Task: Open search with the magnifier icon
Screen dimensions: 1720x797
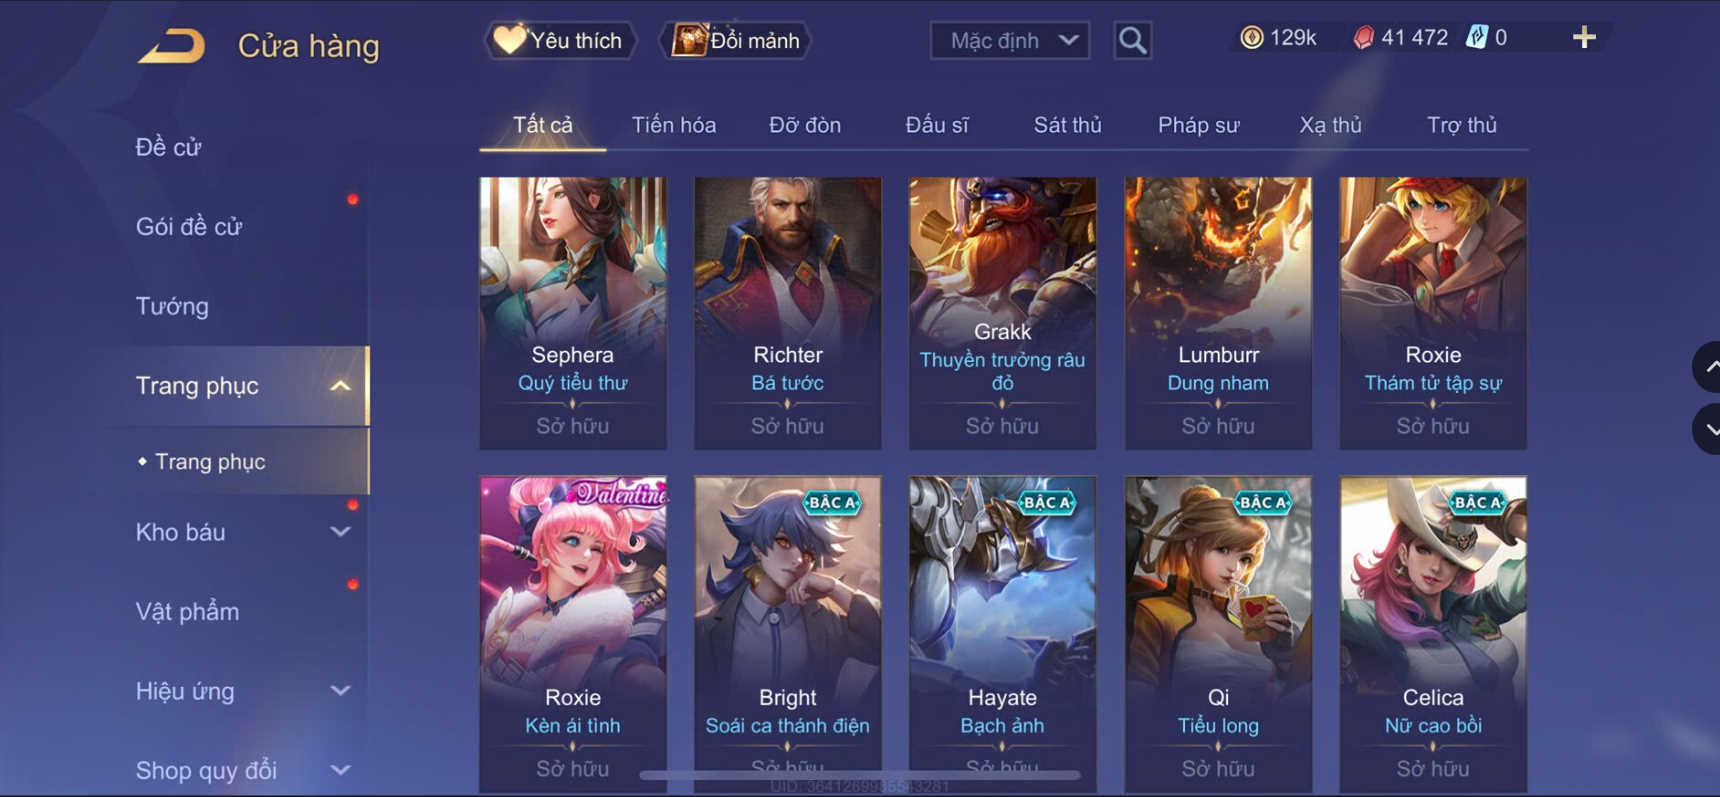Action: coord(1132,40)
